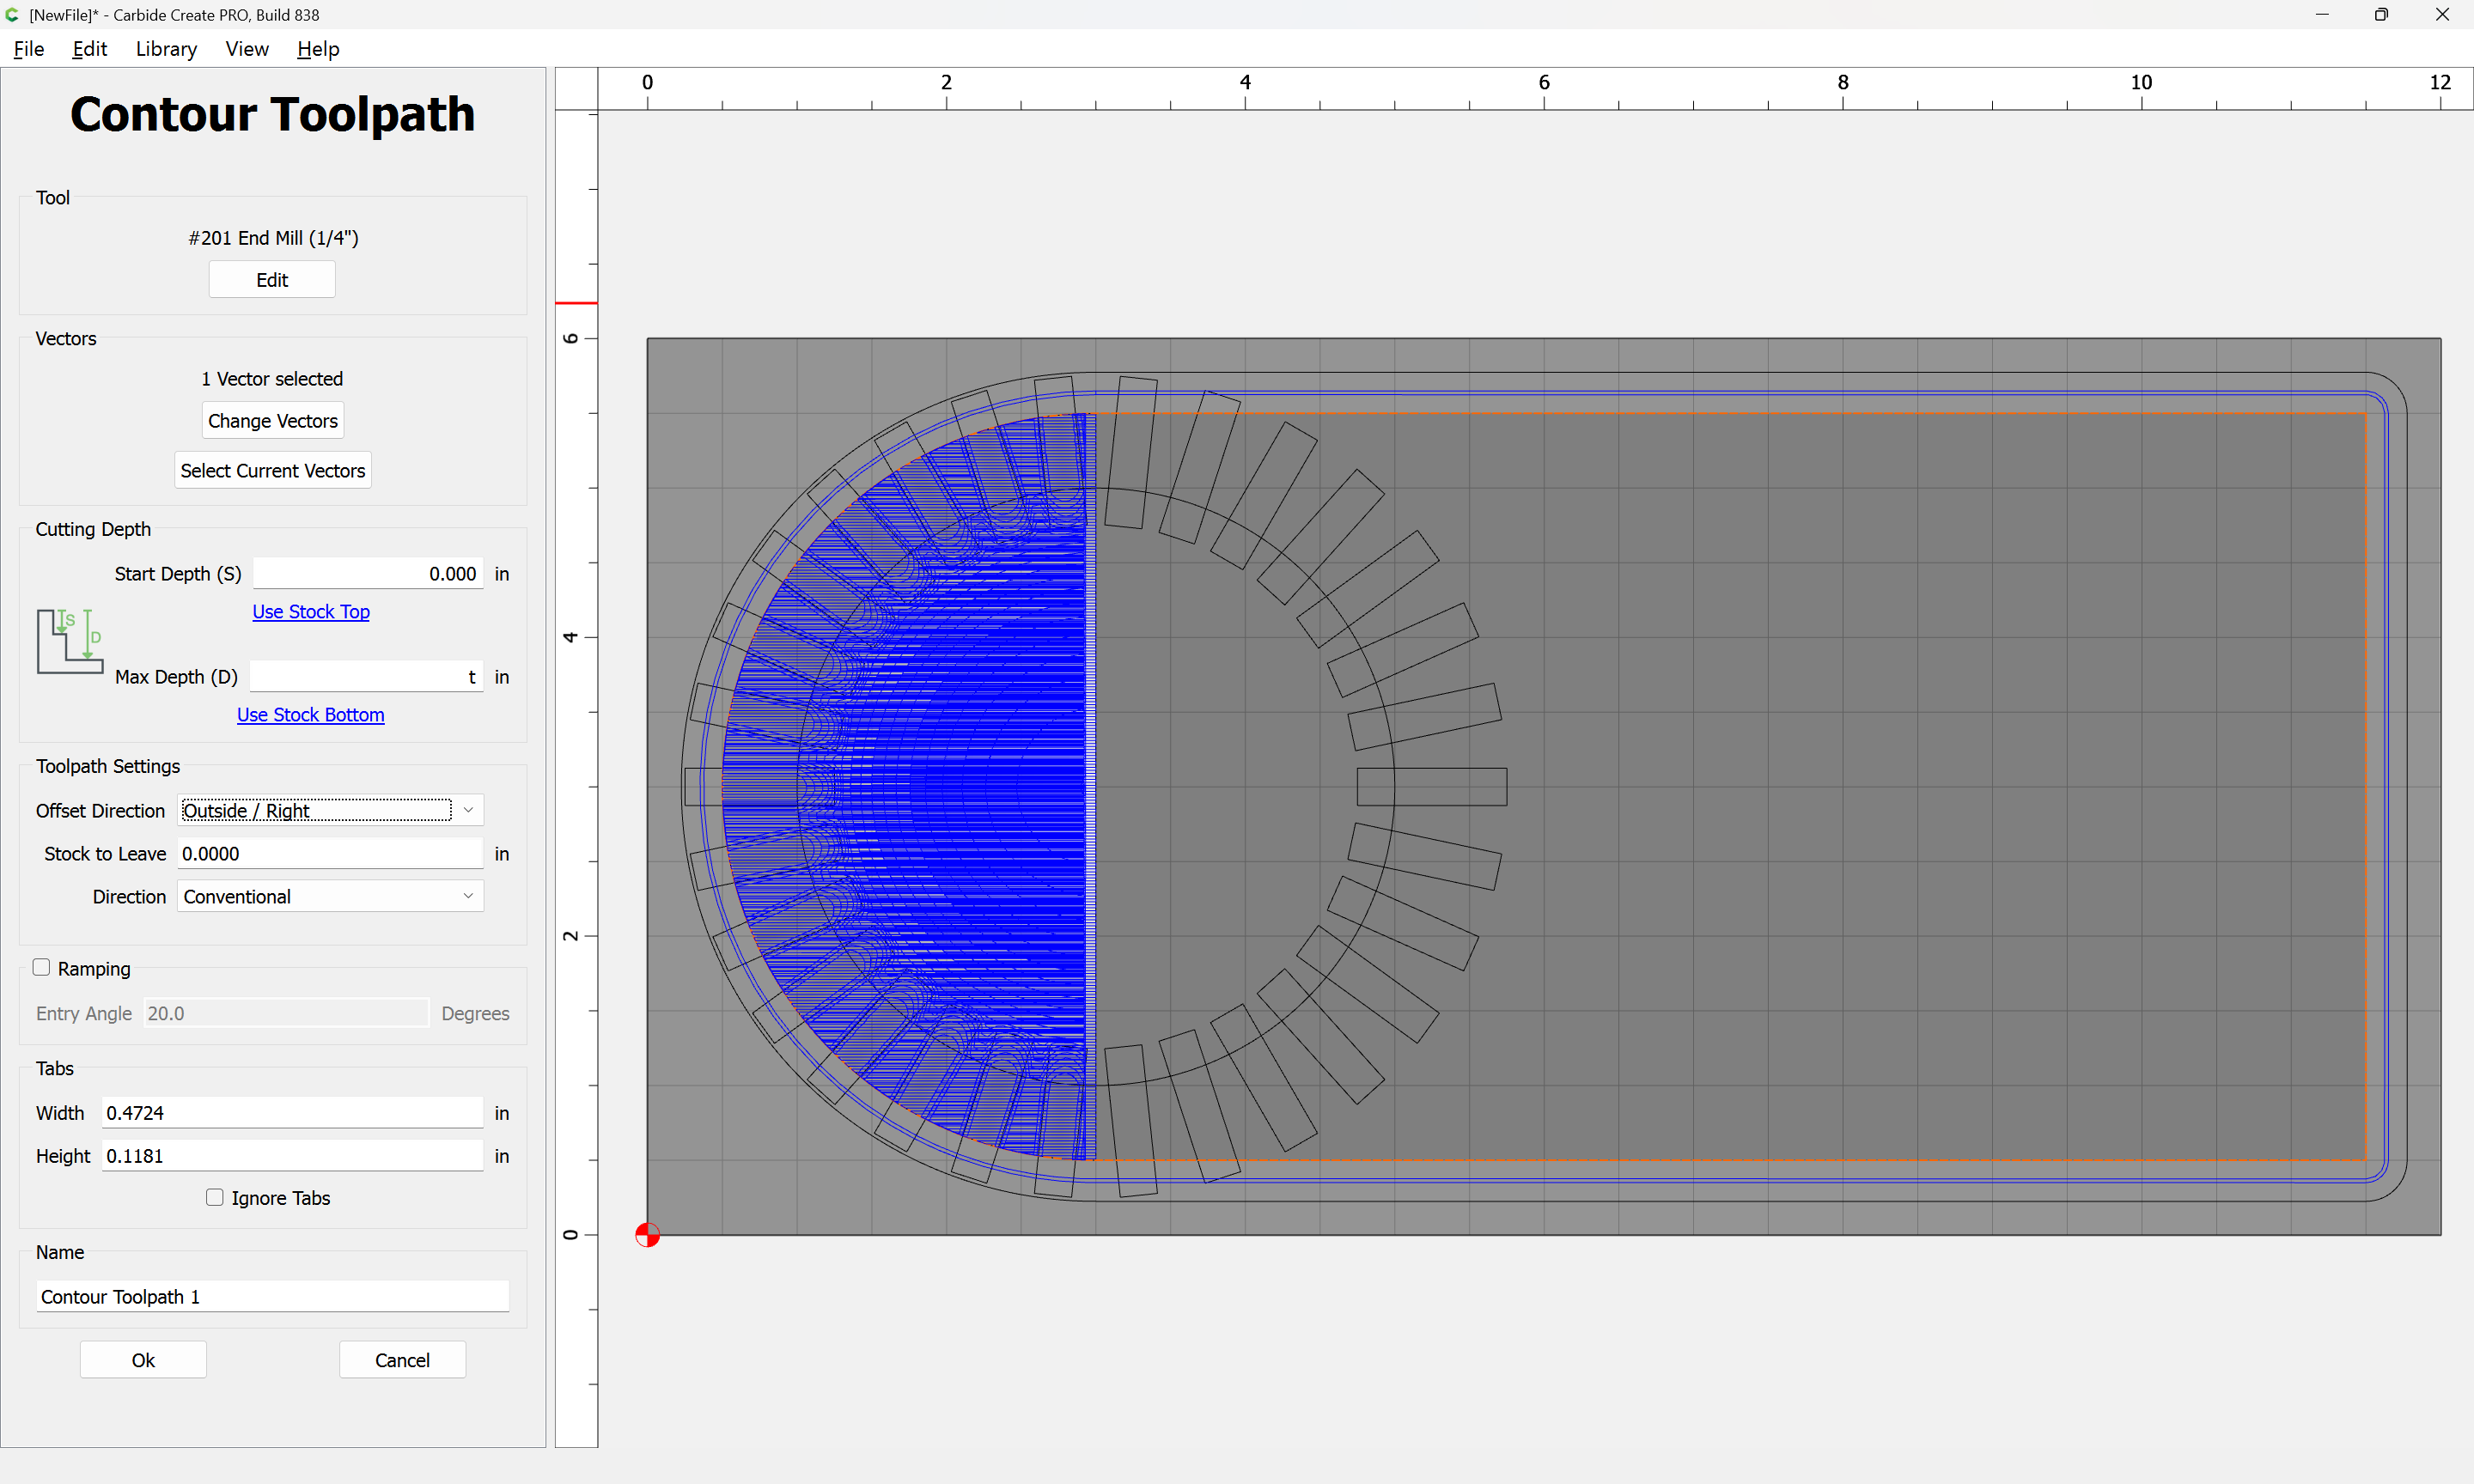Screen dimensions: 2474x1484
Task: Open the Library menu
Action: pyautogui.click(x=166, y=49)
